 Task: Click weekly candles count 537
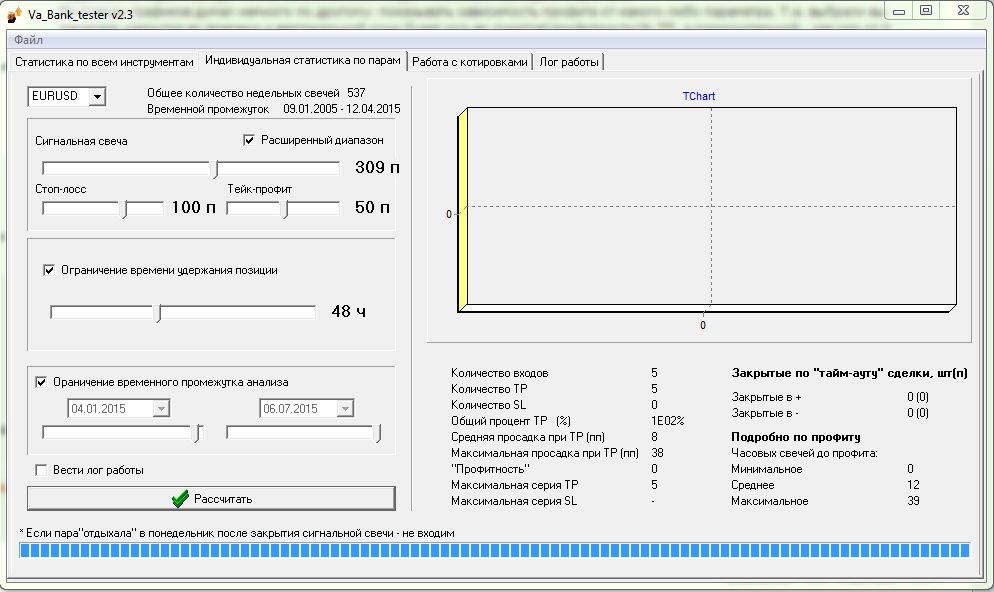[x=356, y=93]
